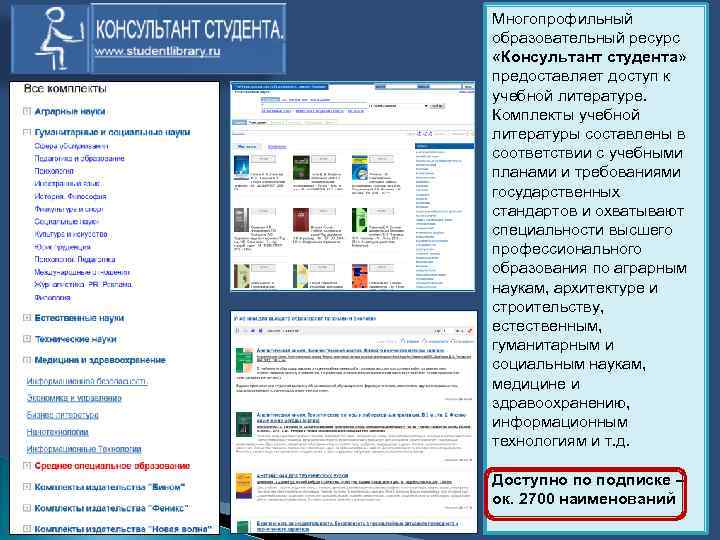Screen dimensions: 720x540
Task: Click the Аграрные науки label
Action: (70, 112)
